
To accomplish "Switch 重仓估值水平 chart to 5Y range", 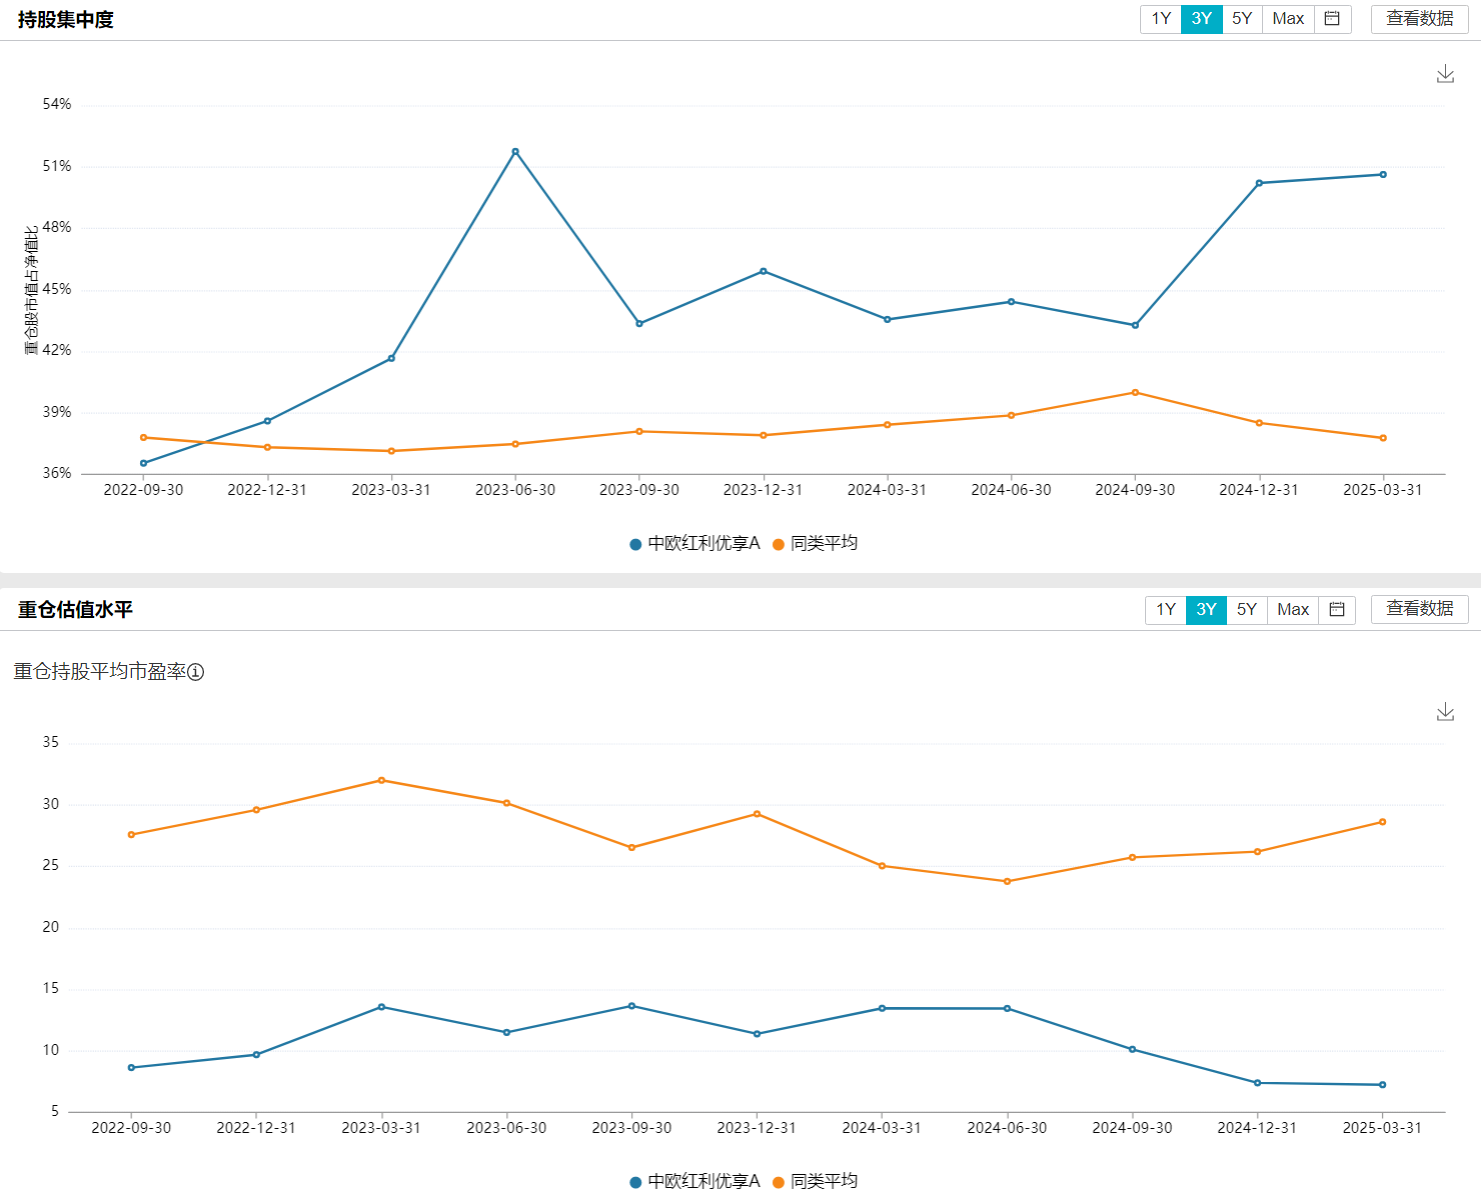I will coord(1247,609).
